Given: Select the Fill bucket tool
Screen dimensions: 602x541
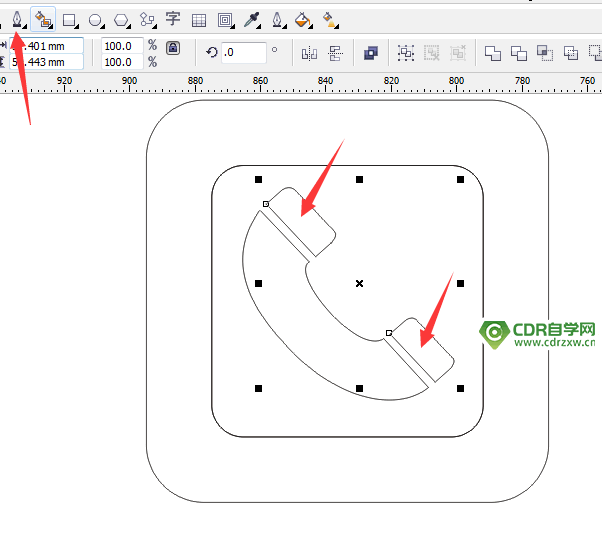Looking at the screenshot, I should [303, 19].
